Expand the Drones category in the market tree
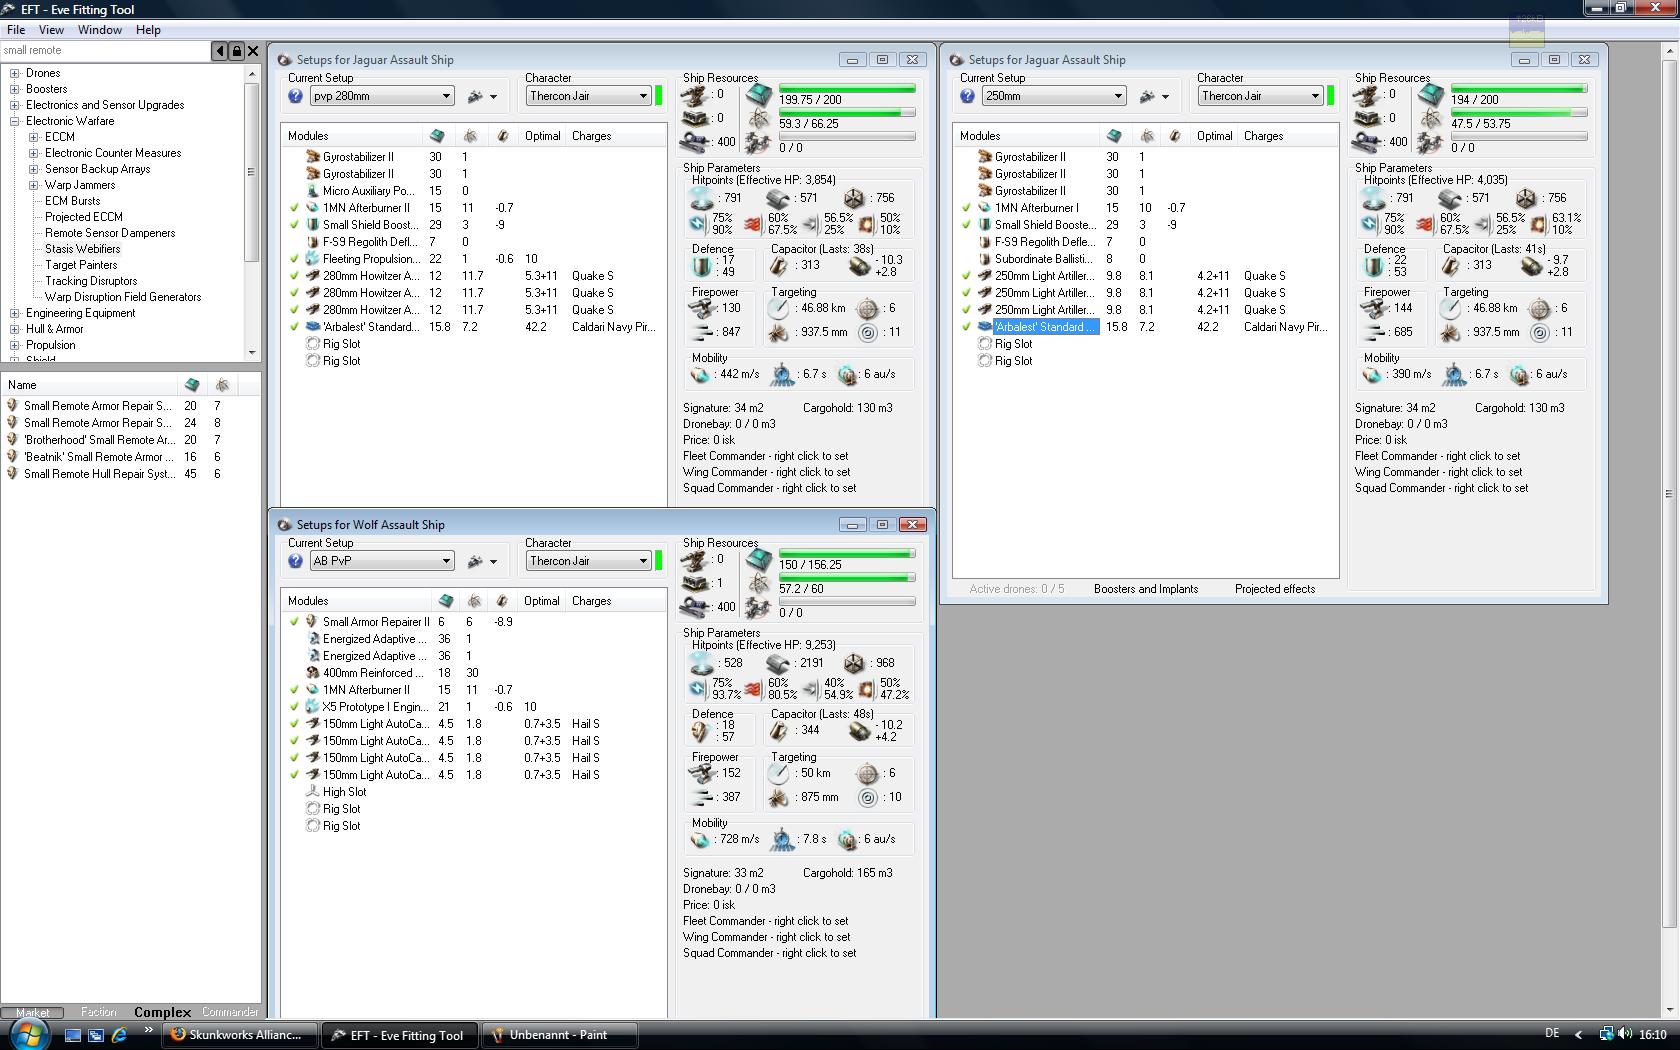The image size is (1680, 1050). click(x=15, y=73)
